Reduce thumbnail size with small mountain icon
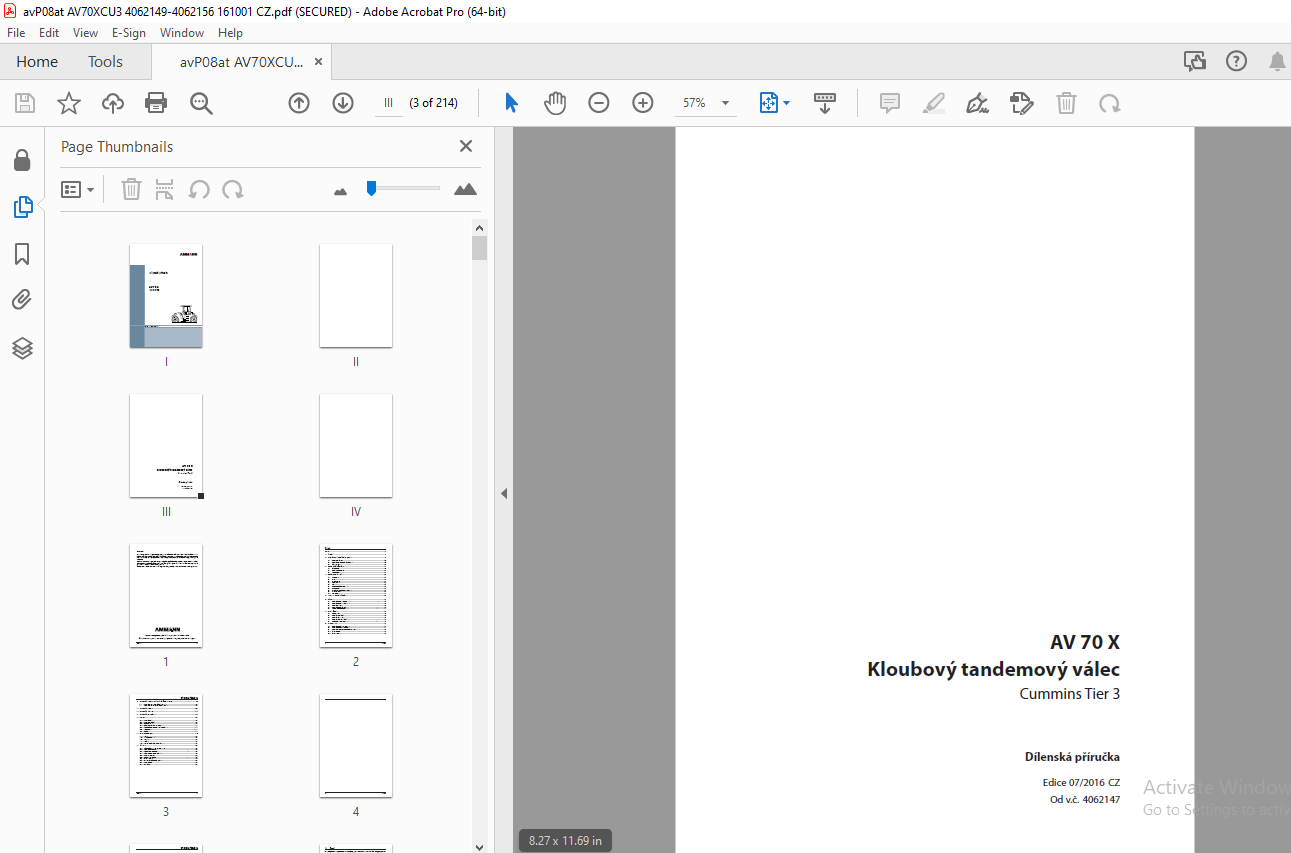 click(340, 191)
